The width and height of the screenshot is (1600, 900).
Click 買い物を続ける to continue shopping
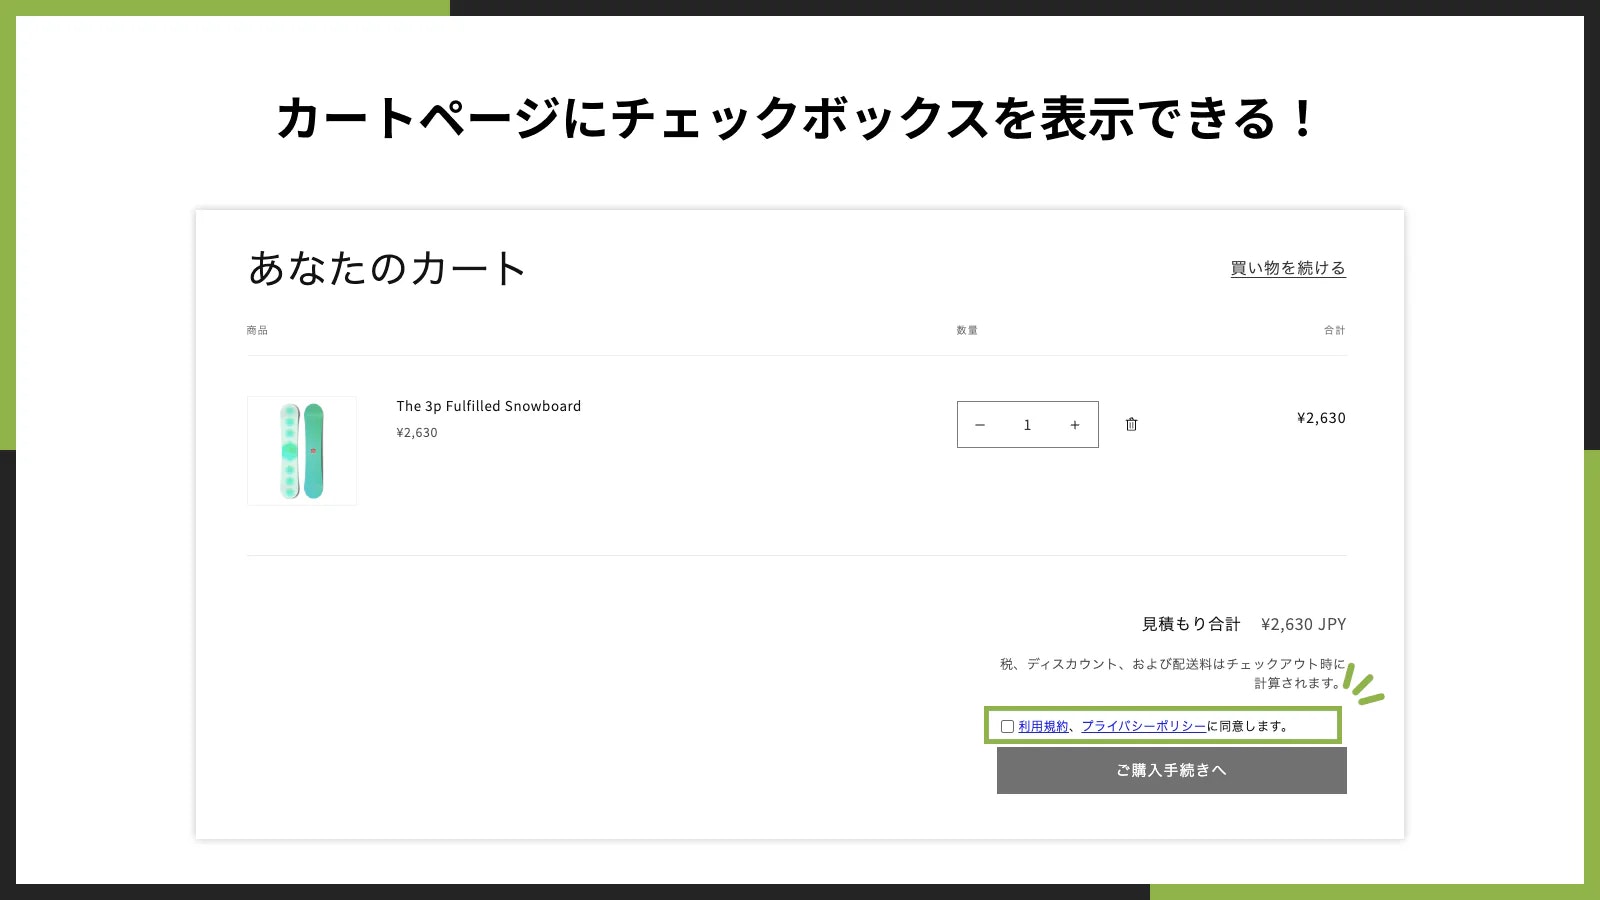(1287, 268)
